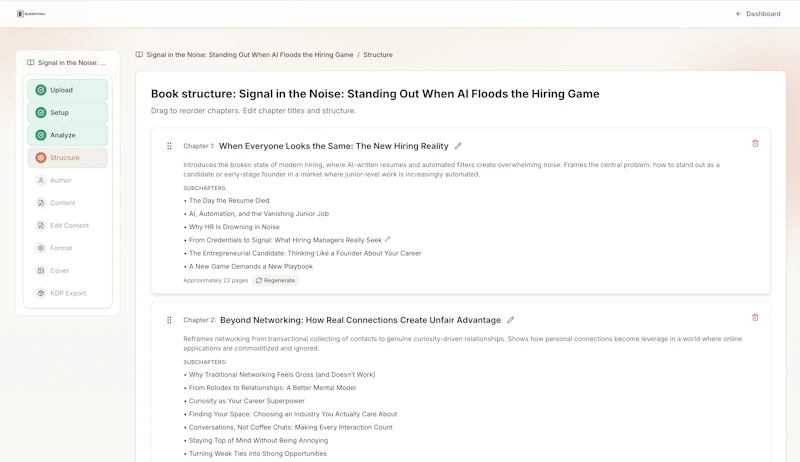The width and height of the screenshot is (800, 462).
Task: Select subchapter 'The Entrepreneurial Candidate'
Action: 305,253
